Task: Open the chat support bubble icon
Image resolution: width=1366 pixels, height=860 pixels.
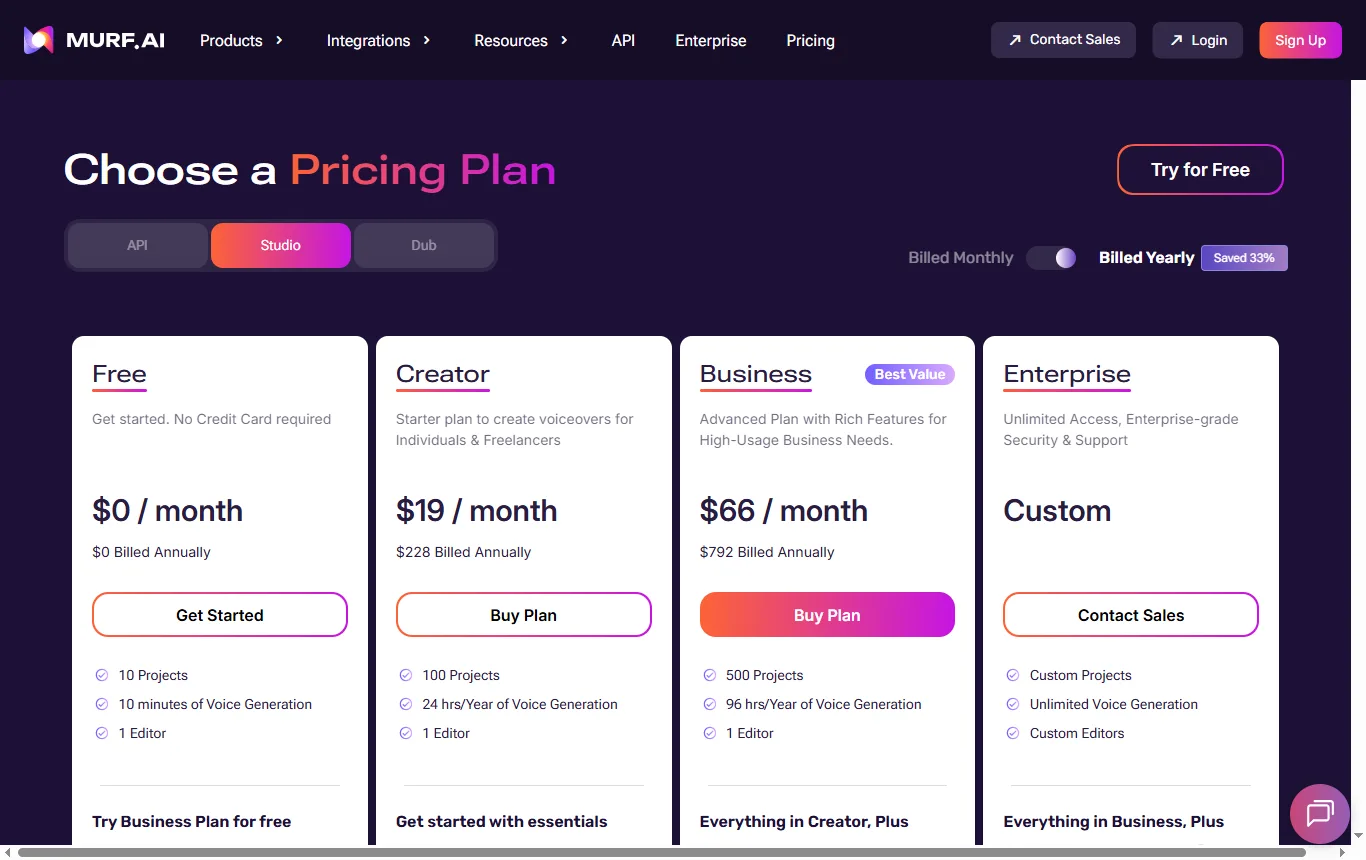Action: (x=1320, y=814)
